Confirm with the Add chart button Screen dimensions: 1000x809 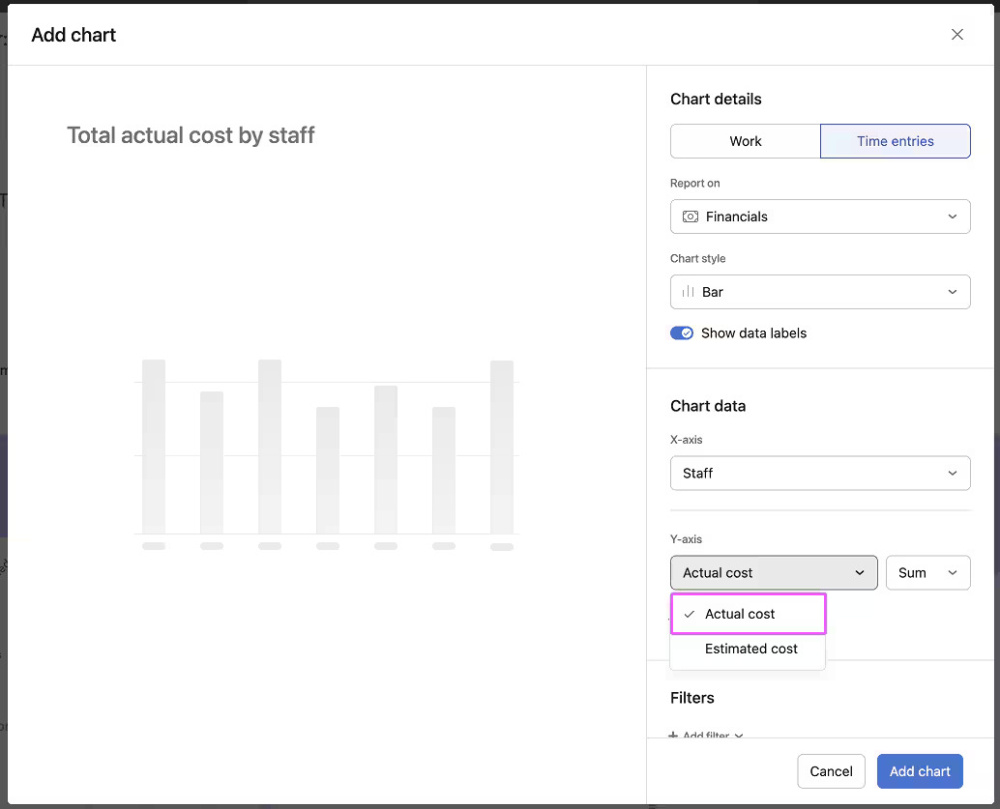coord(919,771)
